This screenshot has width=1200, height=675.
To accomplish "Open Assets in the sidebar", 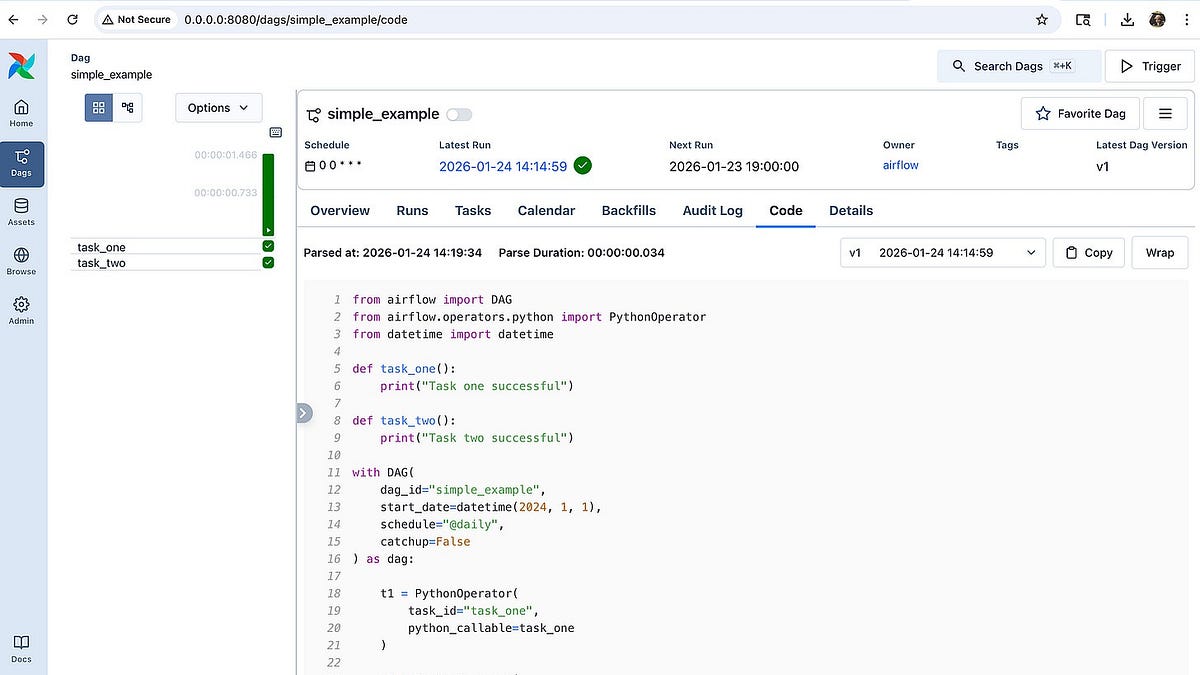I will pyautogui.click(x=21, y=212).
